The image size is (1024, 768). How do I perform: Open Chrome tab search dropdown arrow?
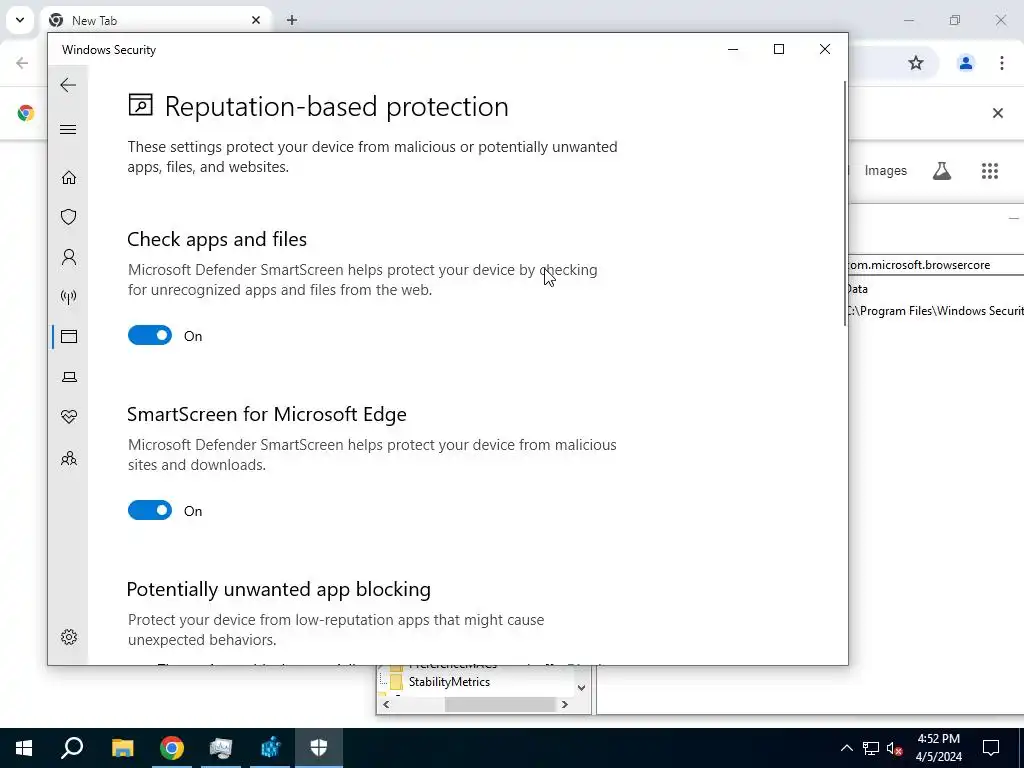pos(20,20)
